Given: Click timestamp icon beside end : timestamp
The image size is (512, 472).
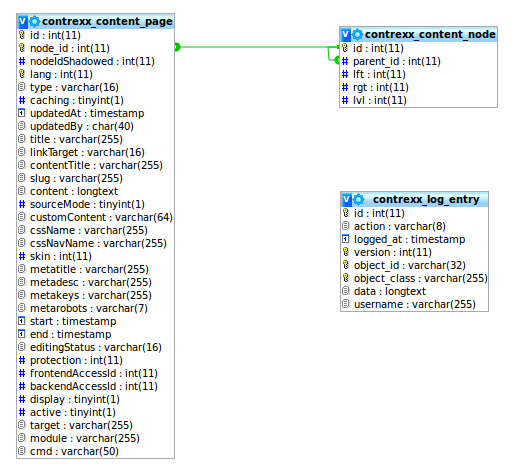Looking at the screenshot, I should point(22,334).
